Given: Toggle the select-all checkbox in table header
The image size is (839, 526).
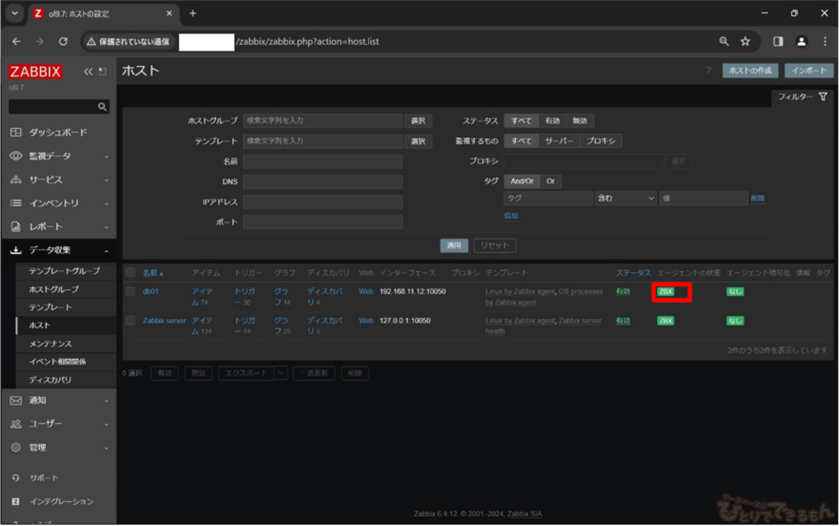Looking at the screenshot, I should click(130, 272).
